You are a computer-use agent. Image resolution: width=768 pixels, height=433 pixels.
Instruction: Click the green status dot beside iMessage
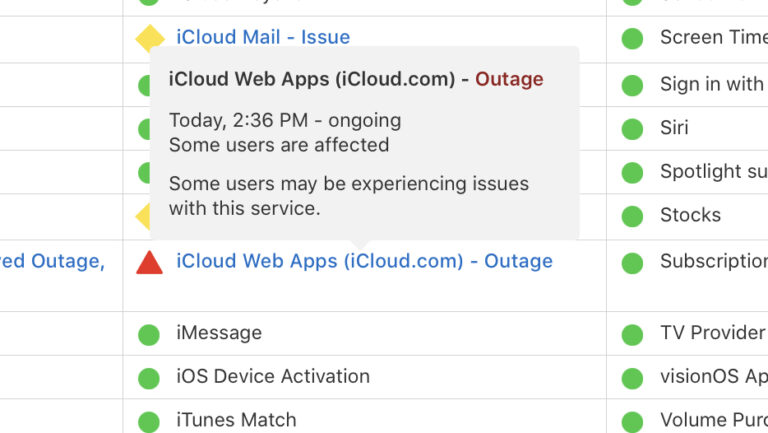point(149,334)
